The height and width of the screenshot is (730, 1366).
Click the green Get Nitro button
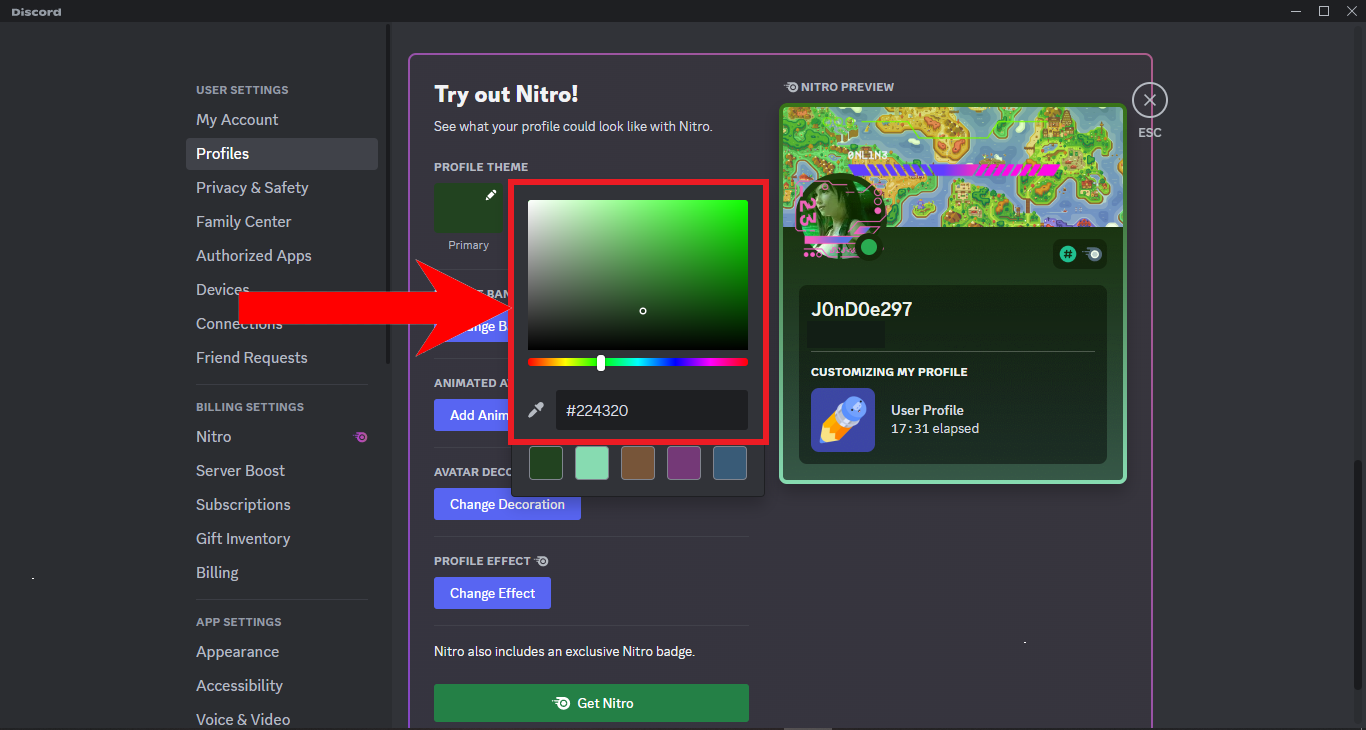point(591,703)
